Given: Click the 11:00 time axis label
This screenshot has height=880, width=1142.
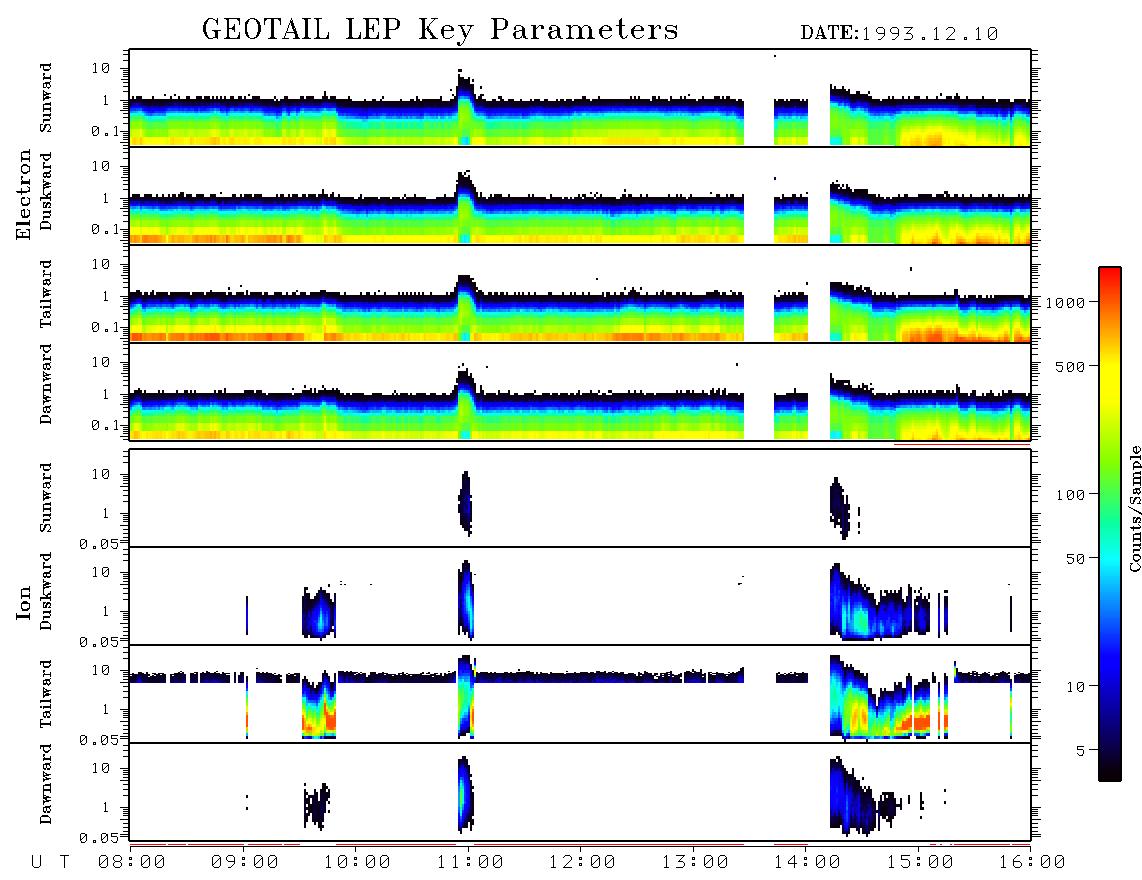Looking at the screenshot, I should [470, 863].
